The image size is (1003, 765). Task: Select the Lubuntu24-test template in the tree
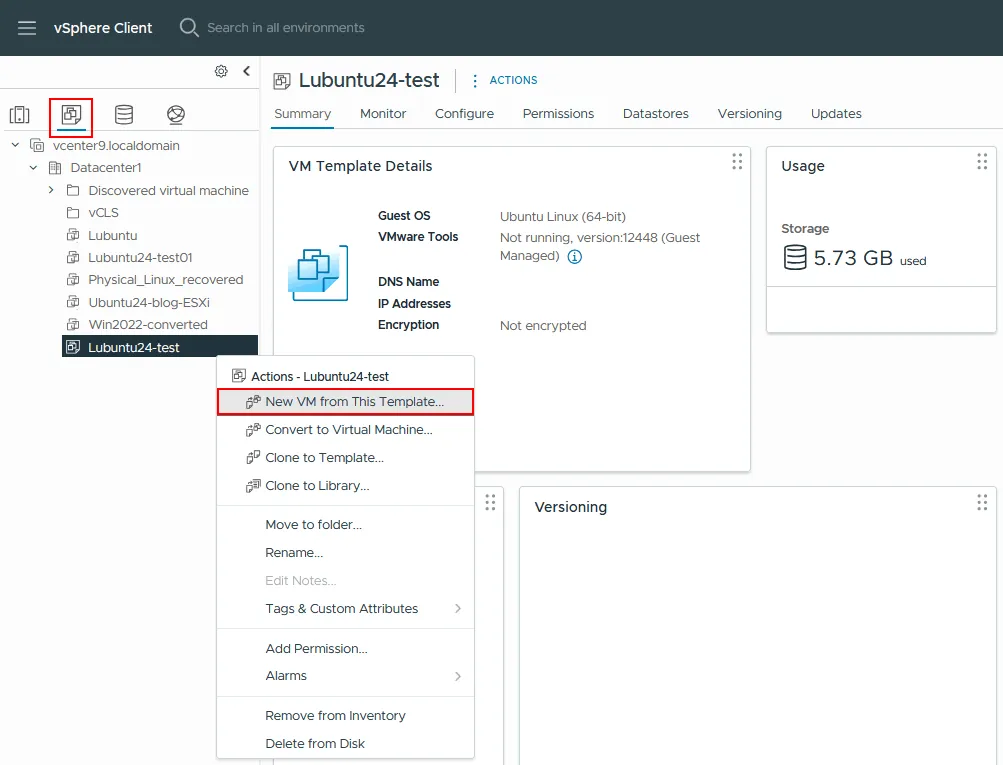(160, 347)
